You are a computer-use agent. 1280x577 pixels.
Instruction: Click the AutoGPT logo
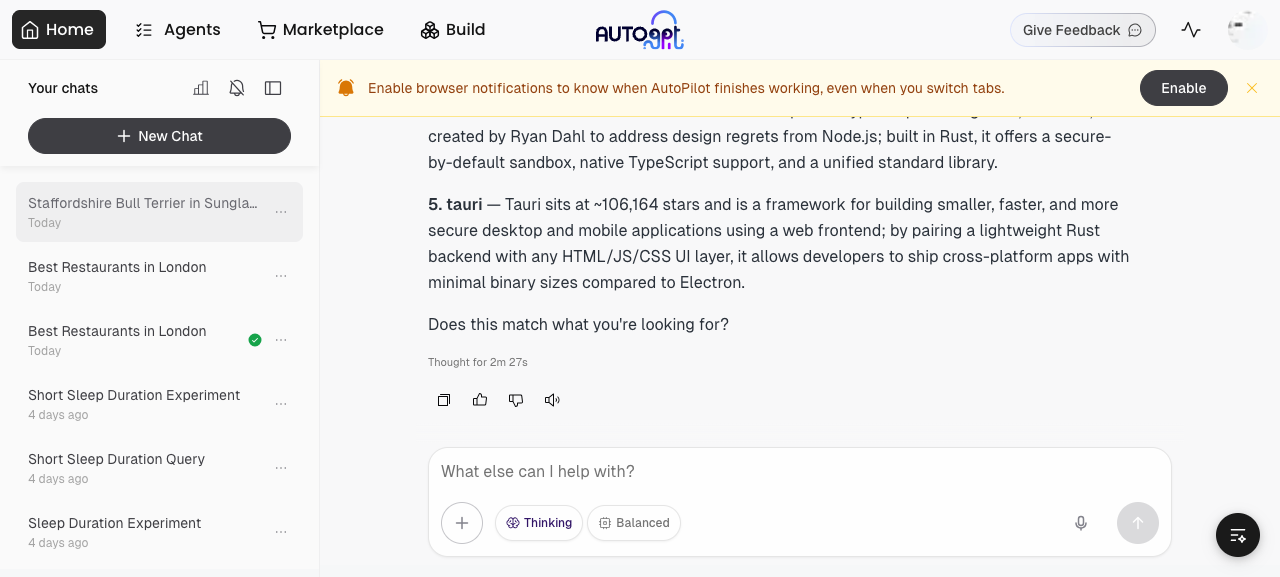click(640, 30)
